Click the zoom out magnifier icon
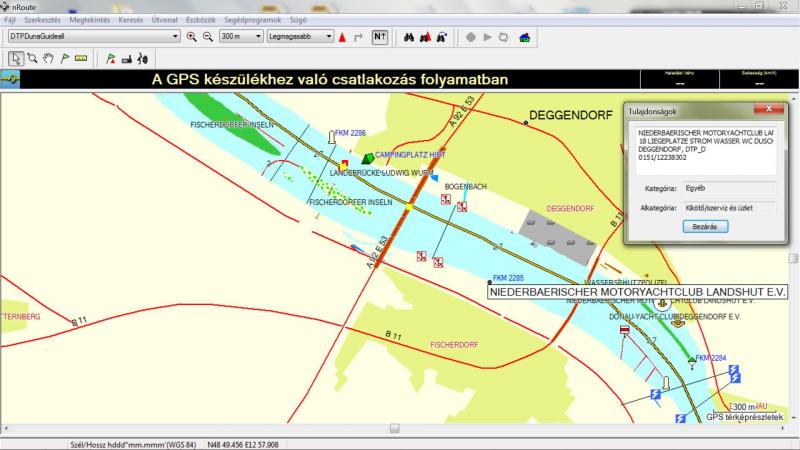800x450 pixels. click(208, 37)
